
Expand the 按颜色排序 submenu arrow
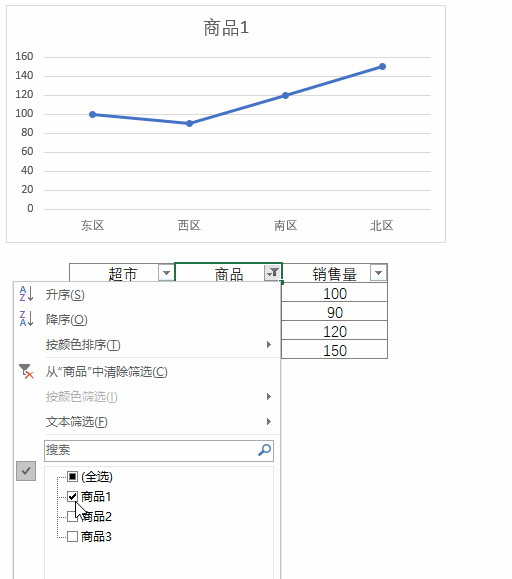269,345
